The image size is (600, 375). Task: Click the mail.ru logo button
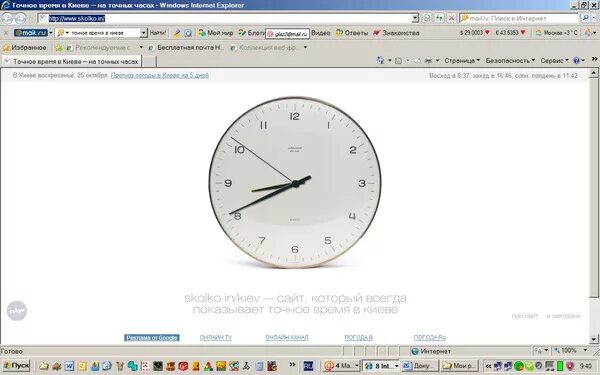[31, 33]
